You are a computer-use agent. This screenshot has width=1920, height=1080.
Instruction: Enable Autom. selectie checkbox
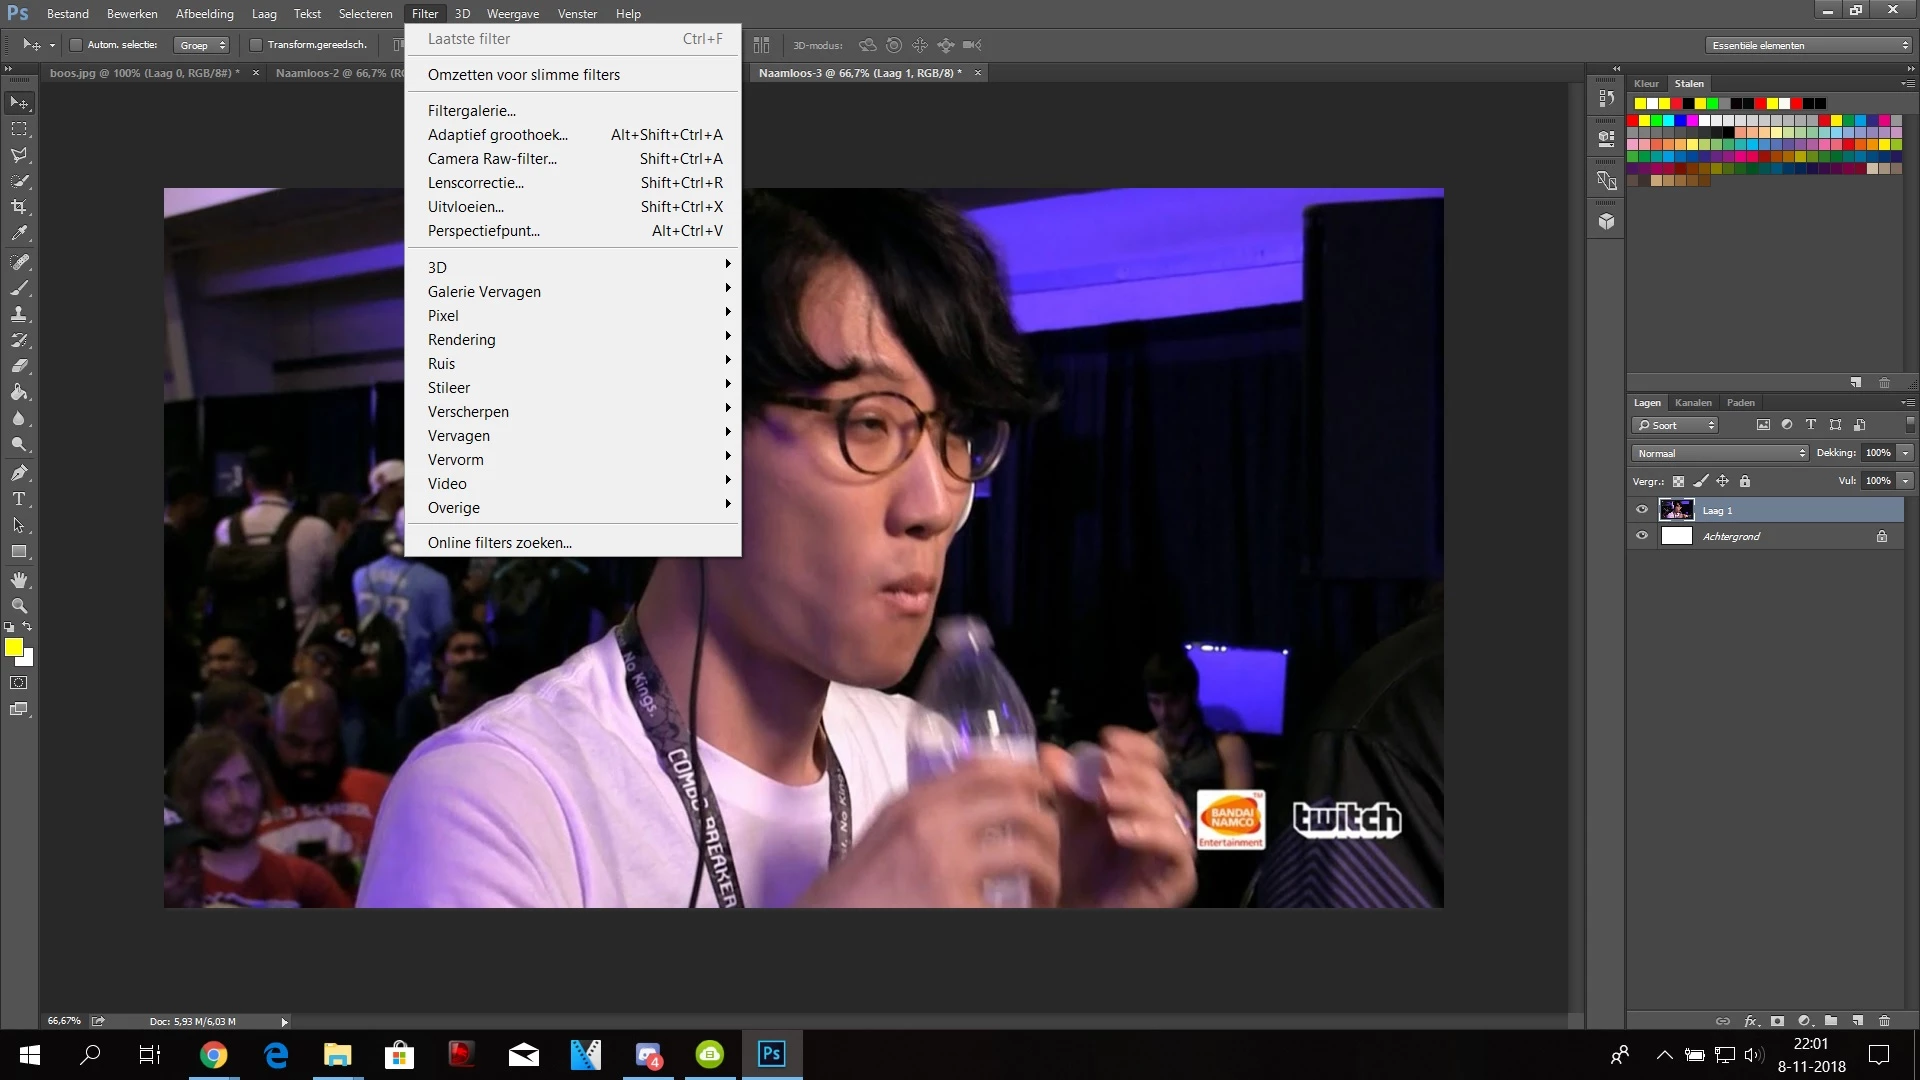(75, 45)
